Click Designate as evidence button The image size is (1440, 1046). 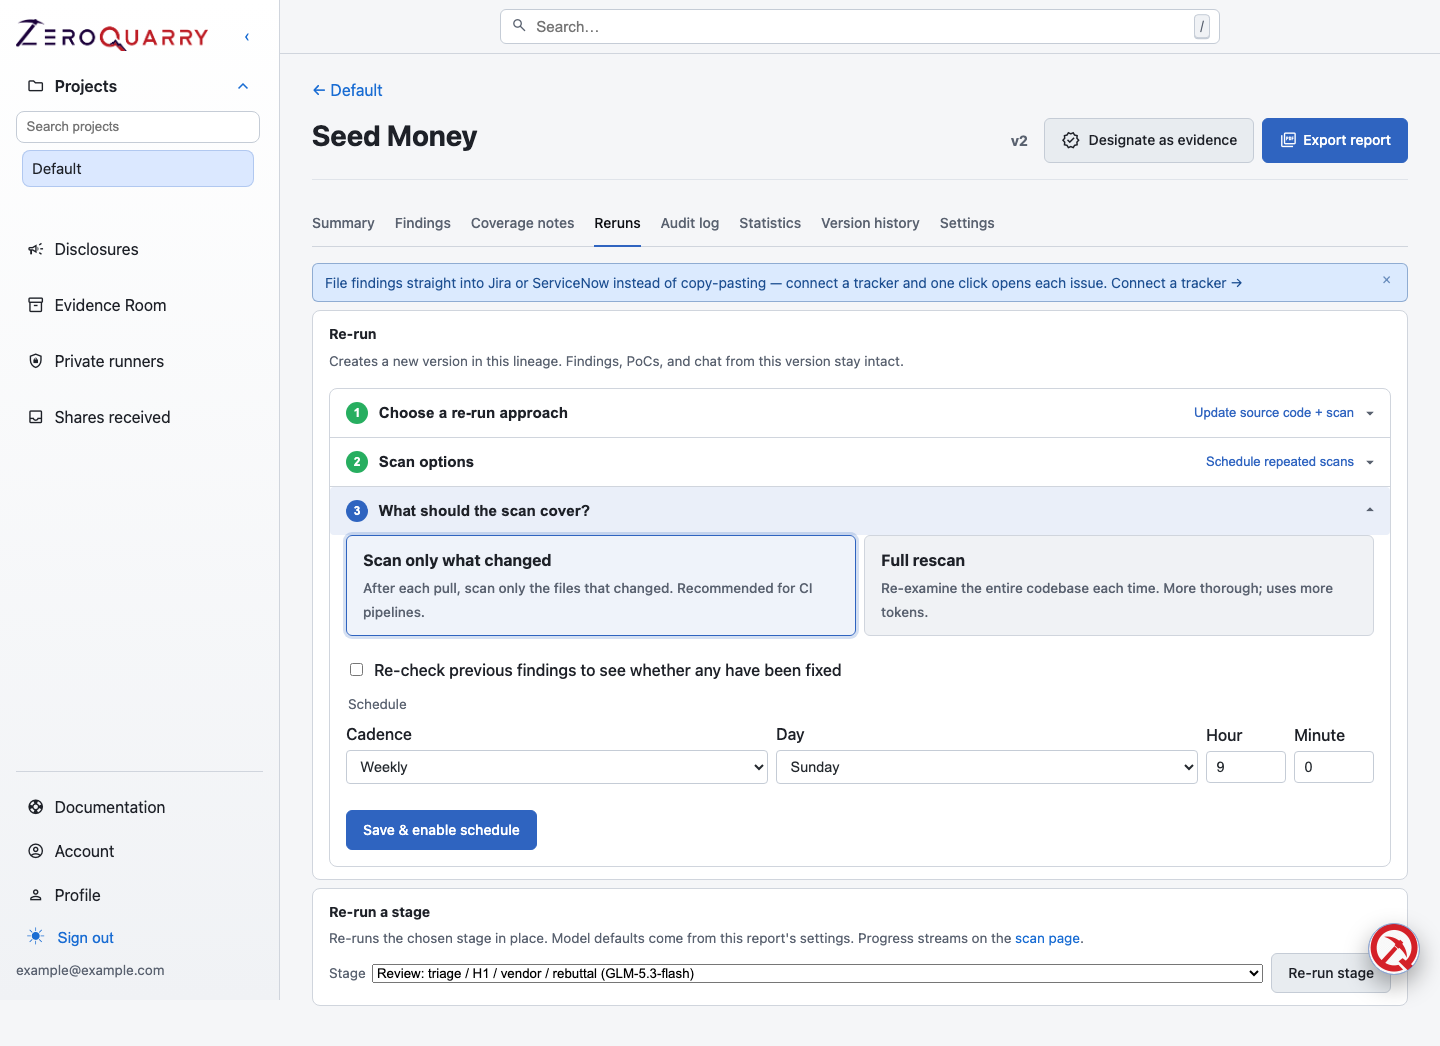click(x=1149, y=140)
